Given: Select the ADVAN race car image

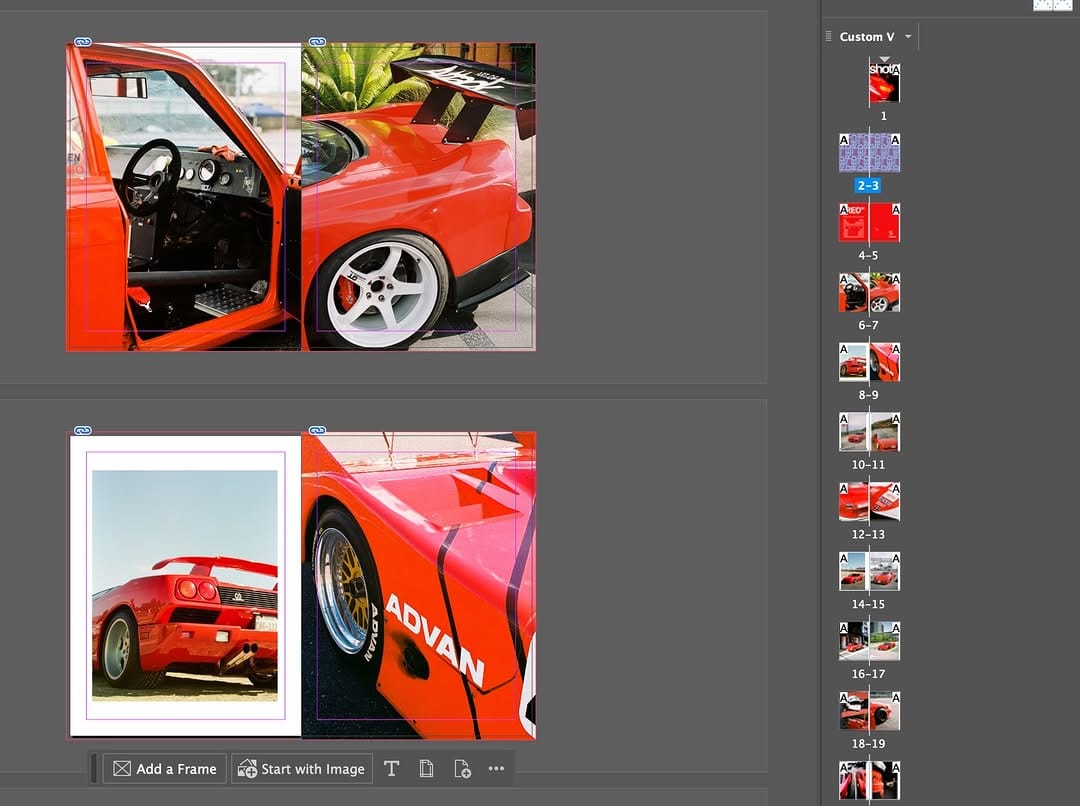Looking at the screenshot, I should point(419,586).
